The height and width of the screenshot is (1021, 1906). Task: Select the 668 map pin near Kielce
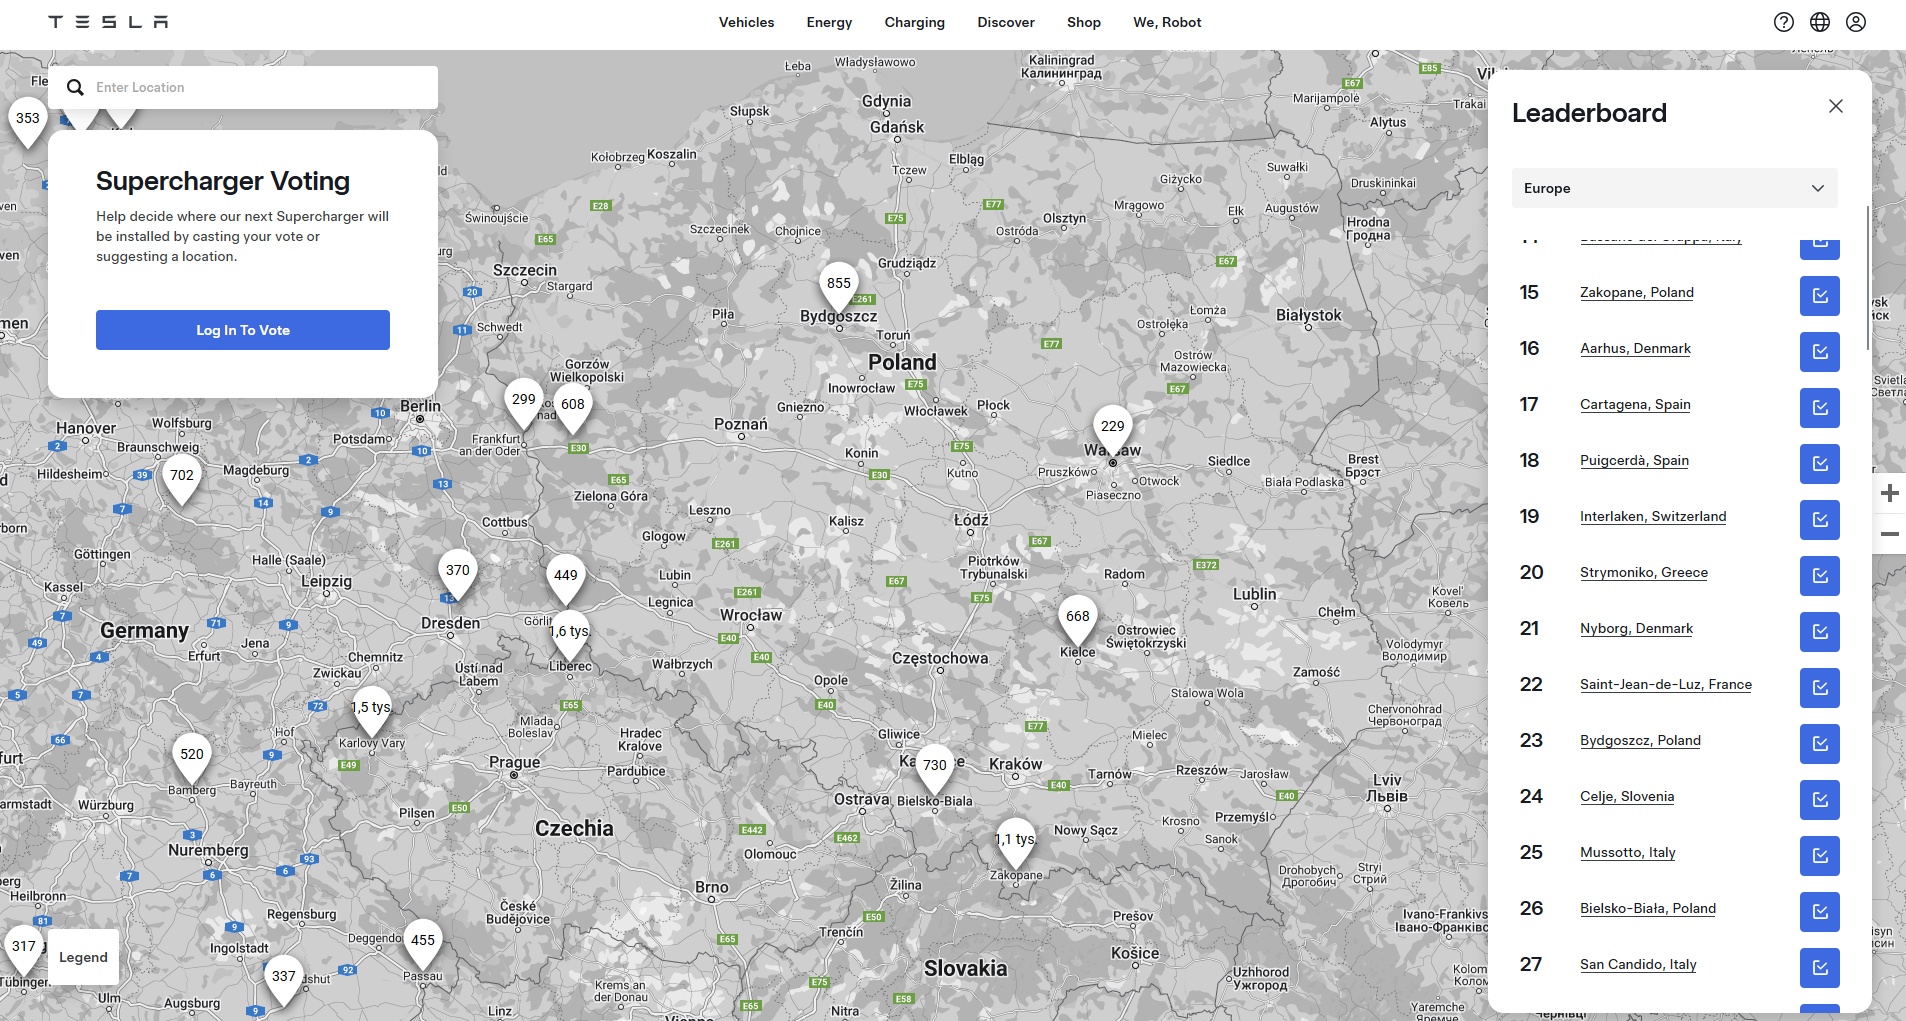pos(1078,618)
